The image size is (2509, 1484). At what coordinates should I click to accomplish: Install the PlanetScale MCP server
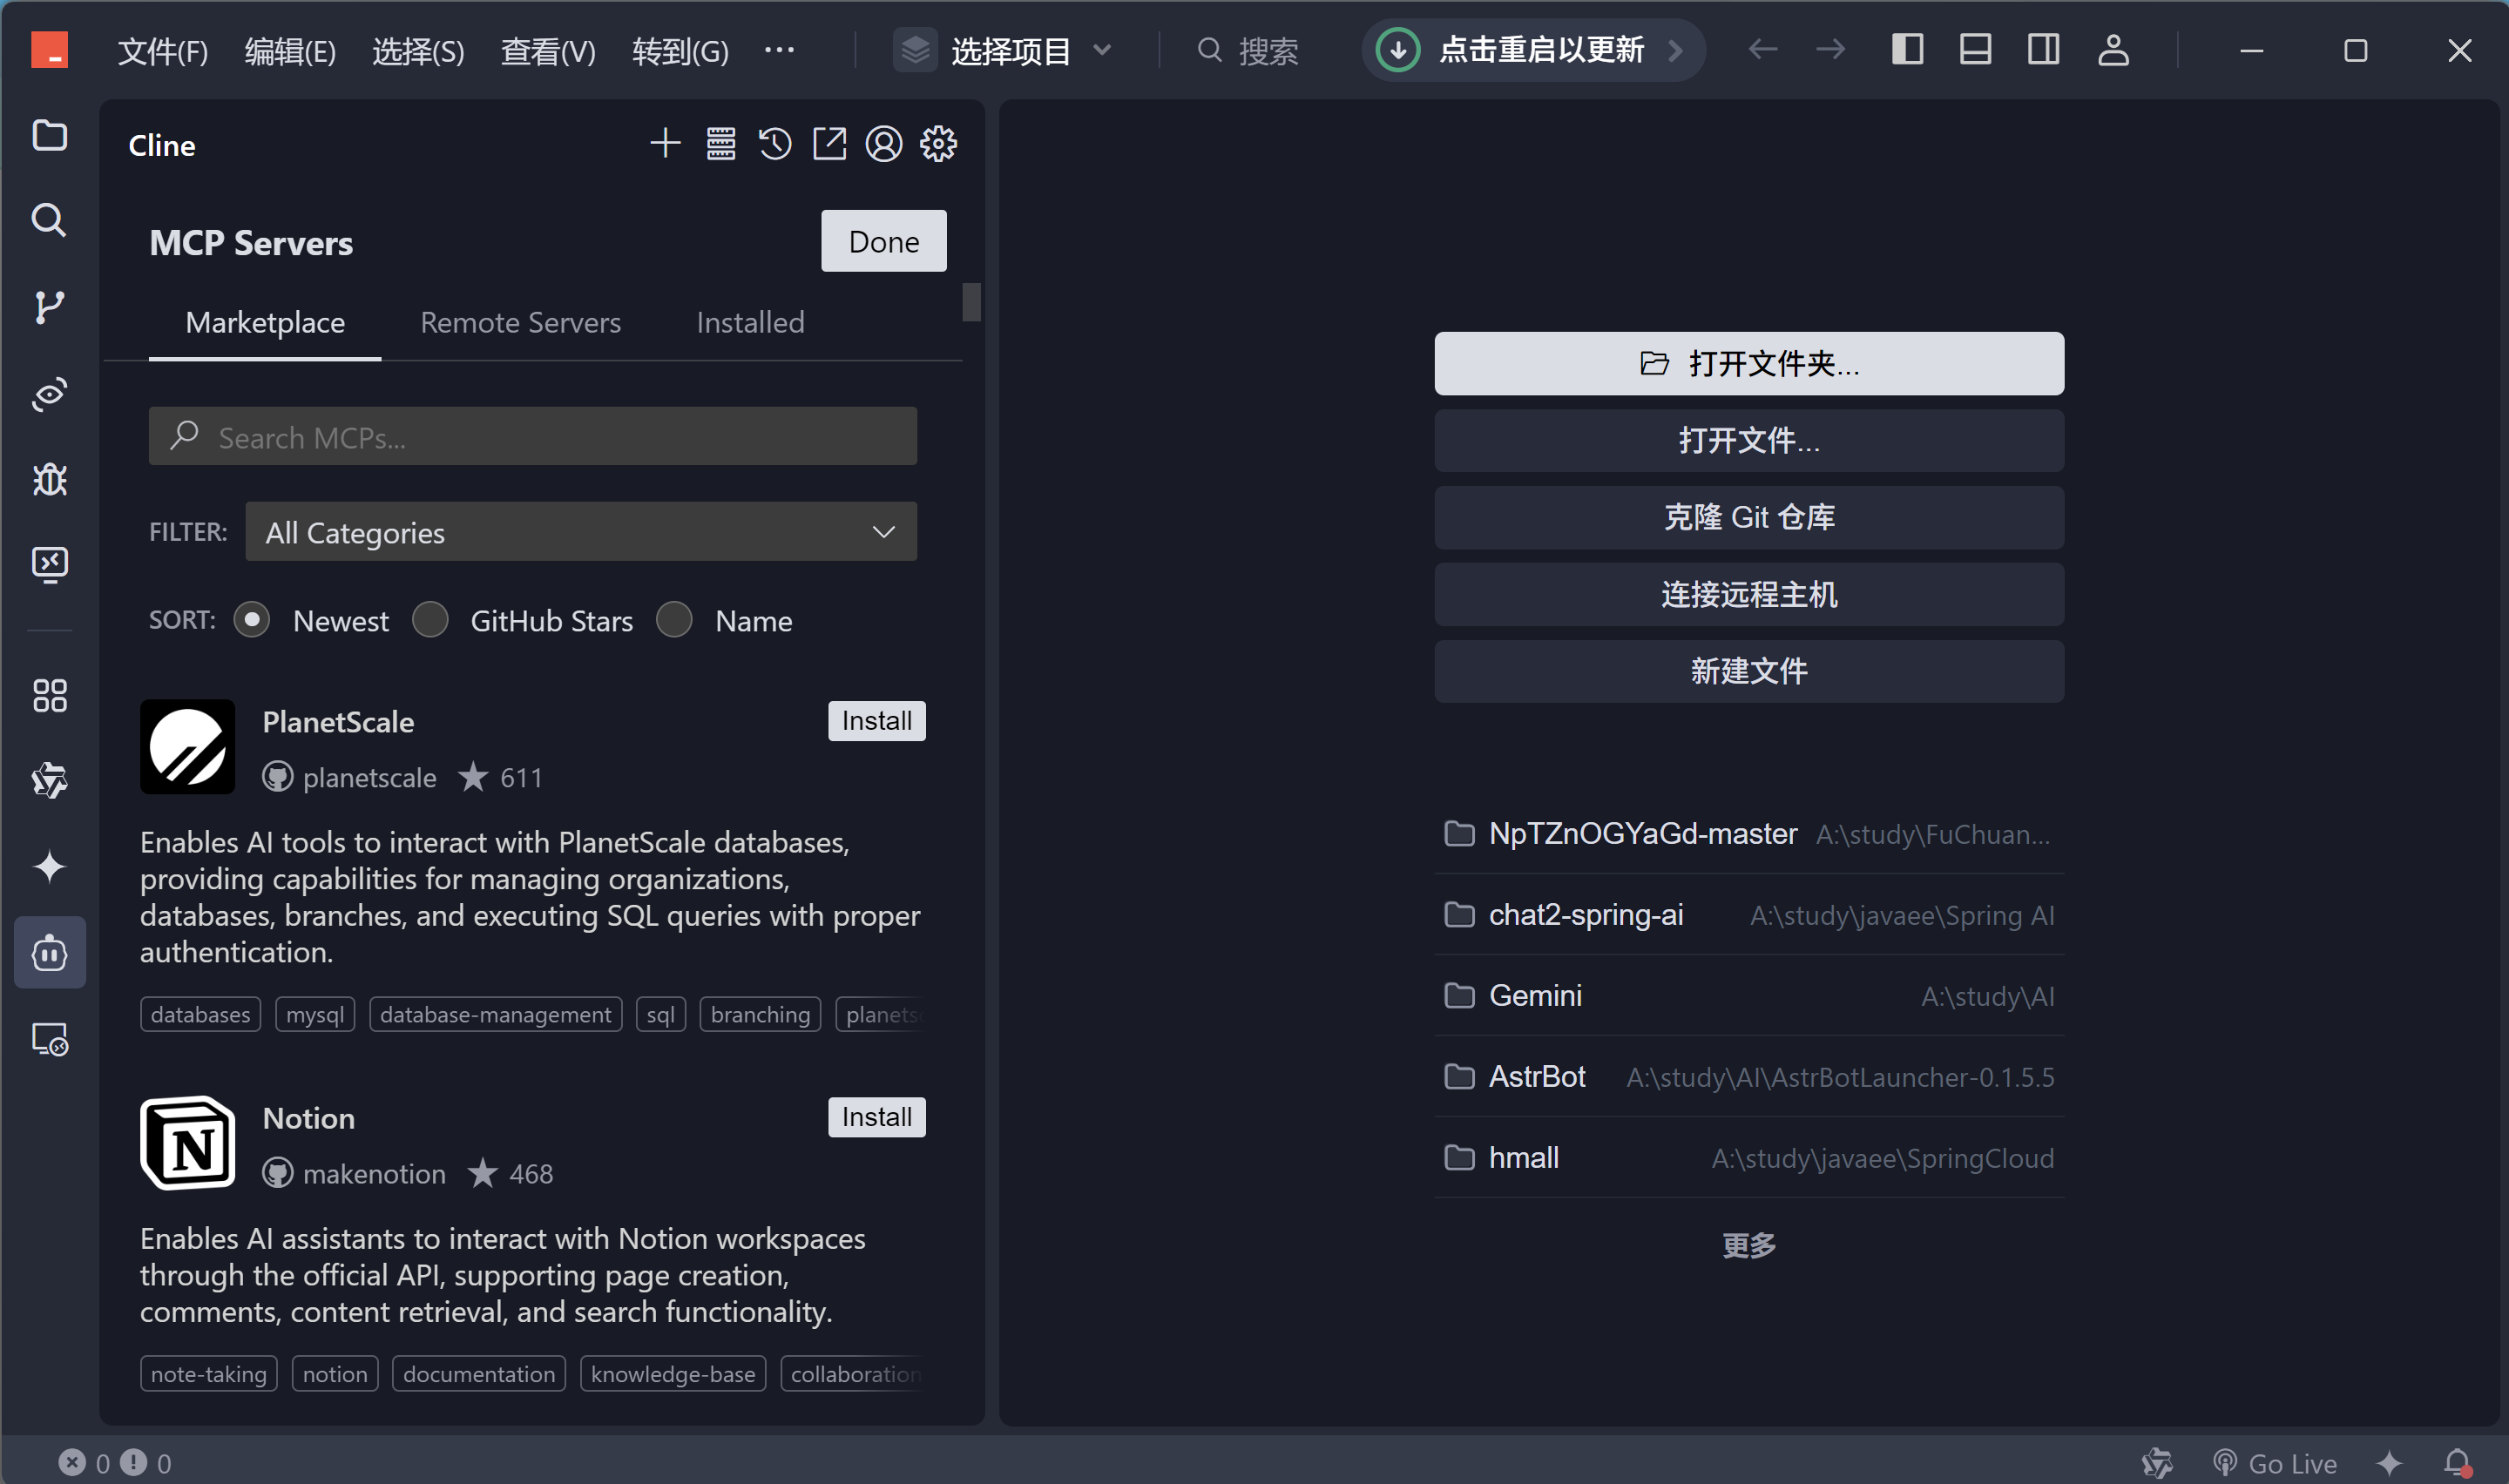(x=876, y=721)
